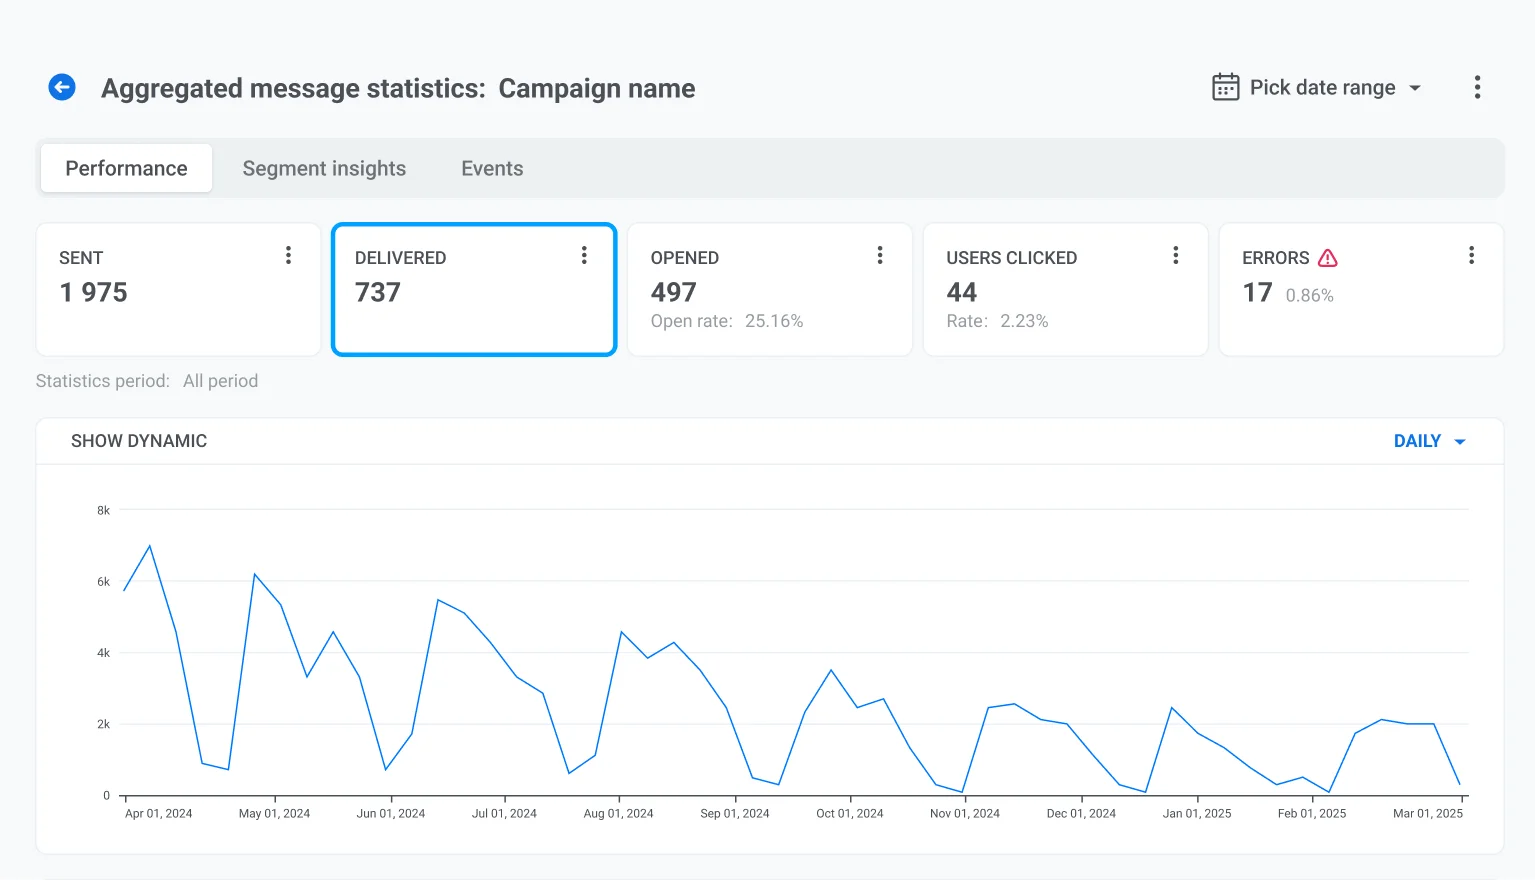The image size is (1535, 882).
Task: Switch to the Performance tab
Action: (126, 168)
